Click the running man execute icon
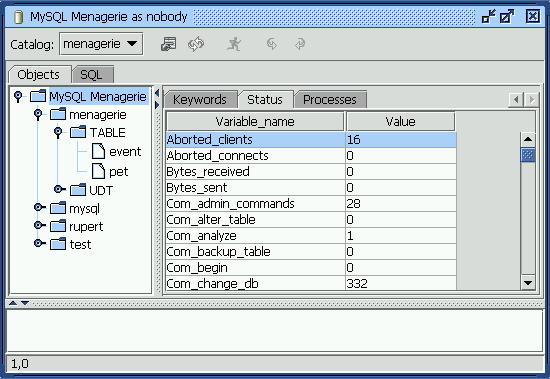 pos(234,44)
